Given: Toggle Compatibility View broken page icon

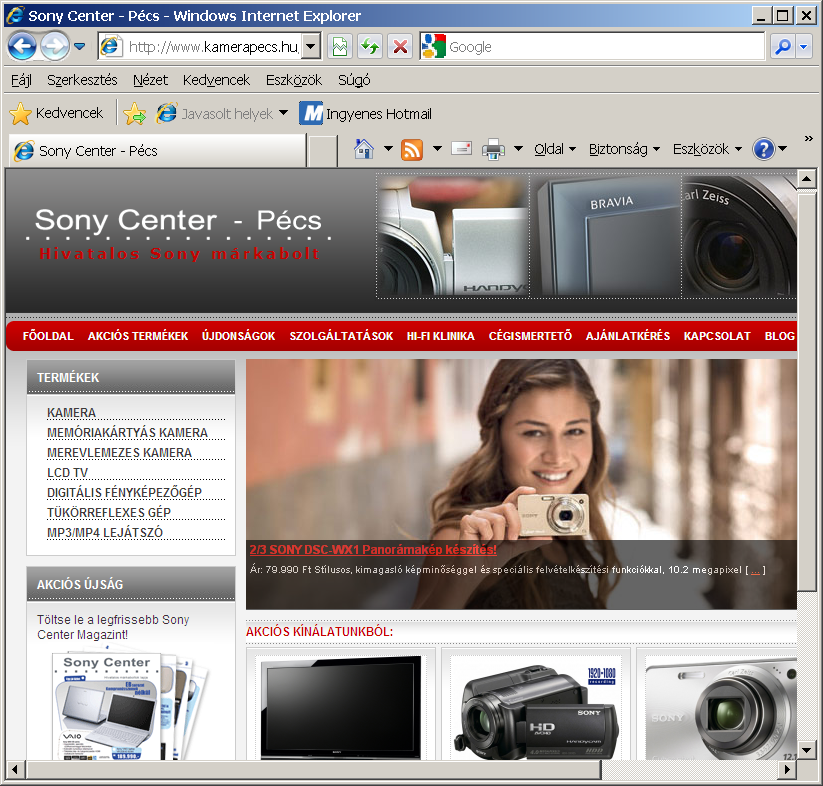Looking at the screenshot, I should point(340,47).
